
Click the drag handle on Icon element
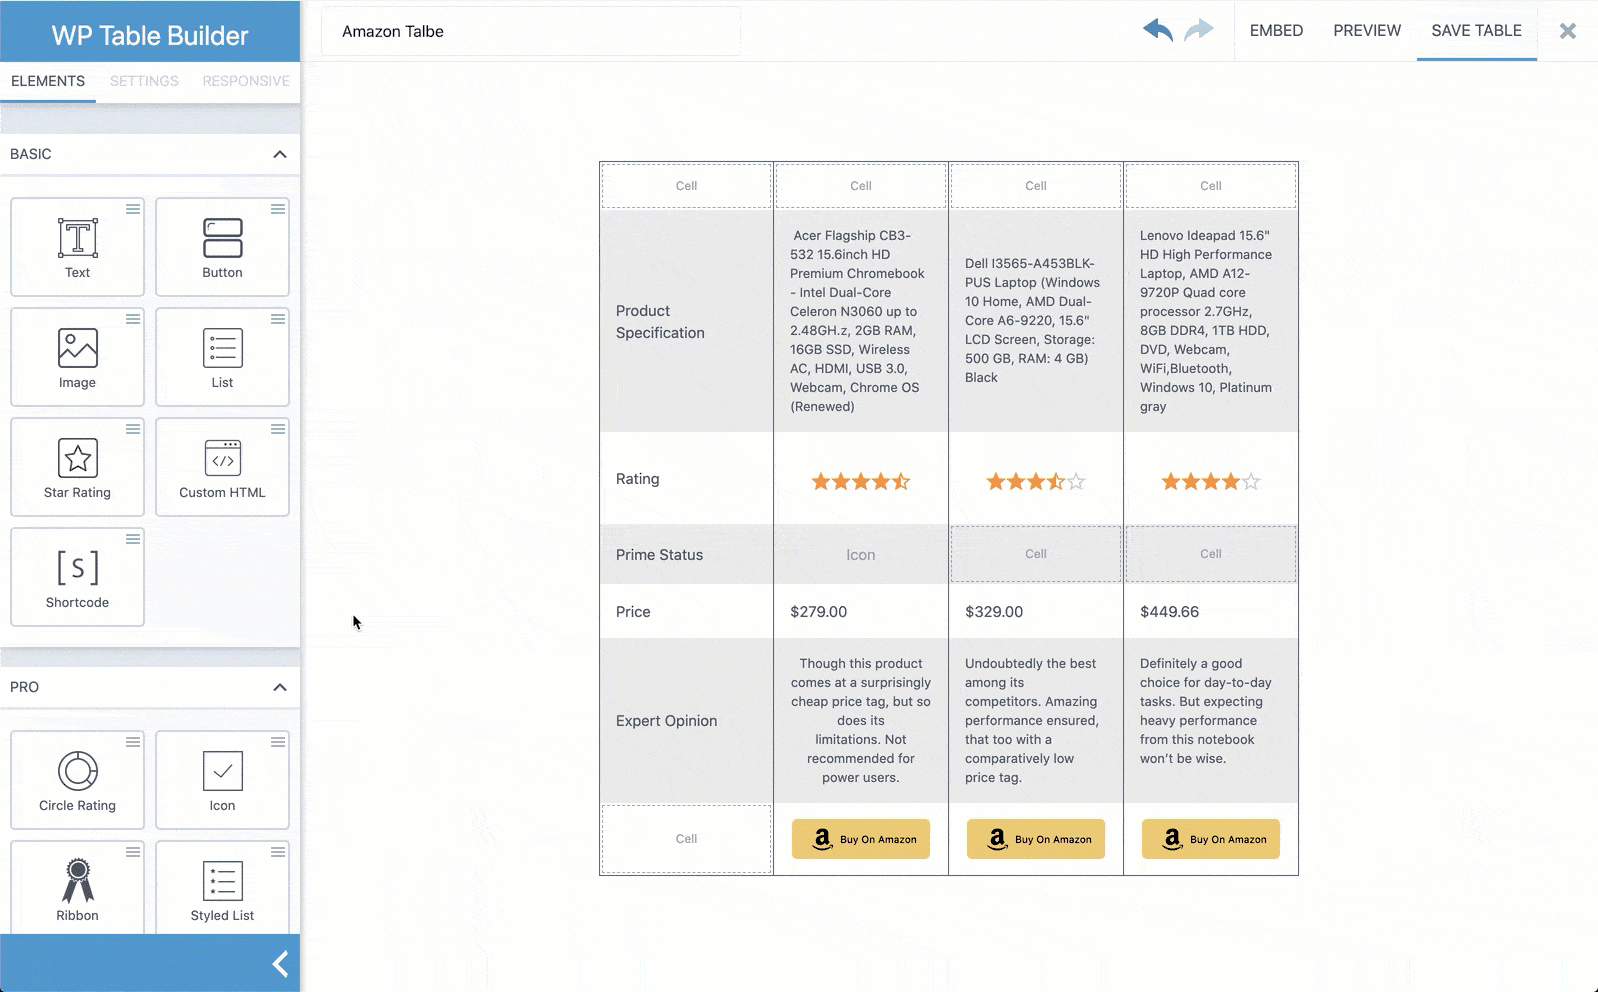coord(278,742)
